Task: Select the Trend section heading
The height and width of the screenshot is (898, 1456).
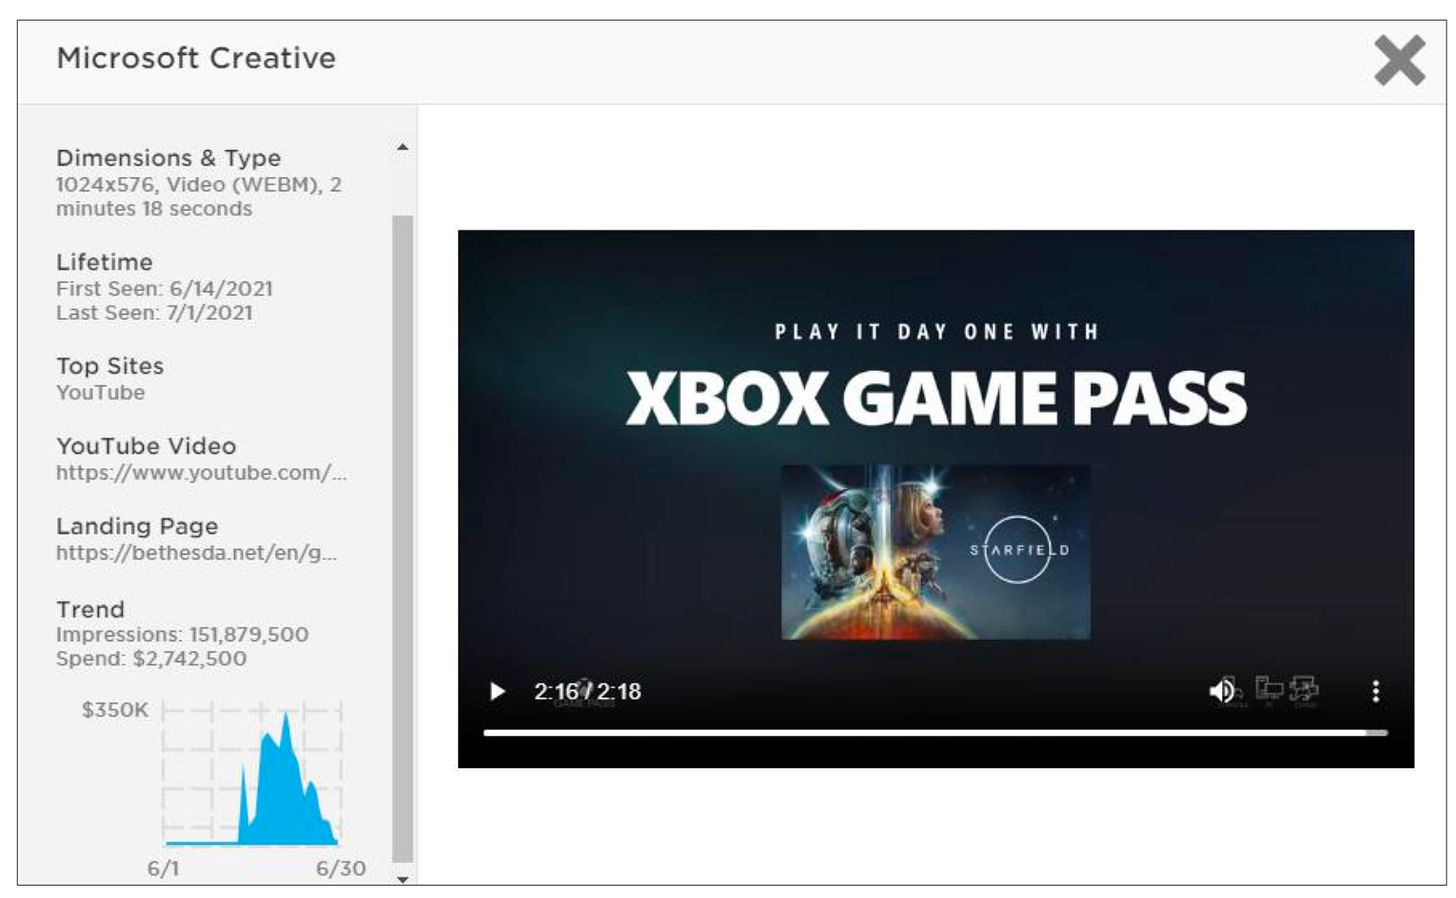Action: 90,609
